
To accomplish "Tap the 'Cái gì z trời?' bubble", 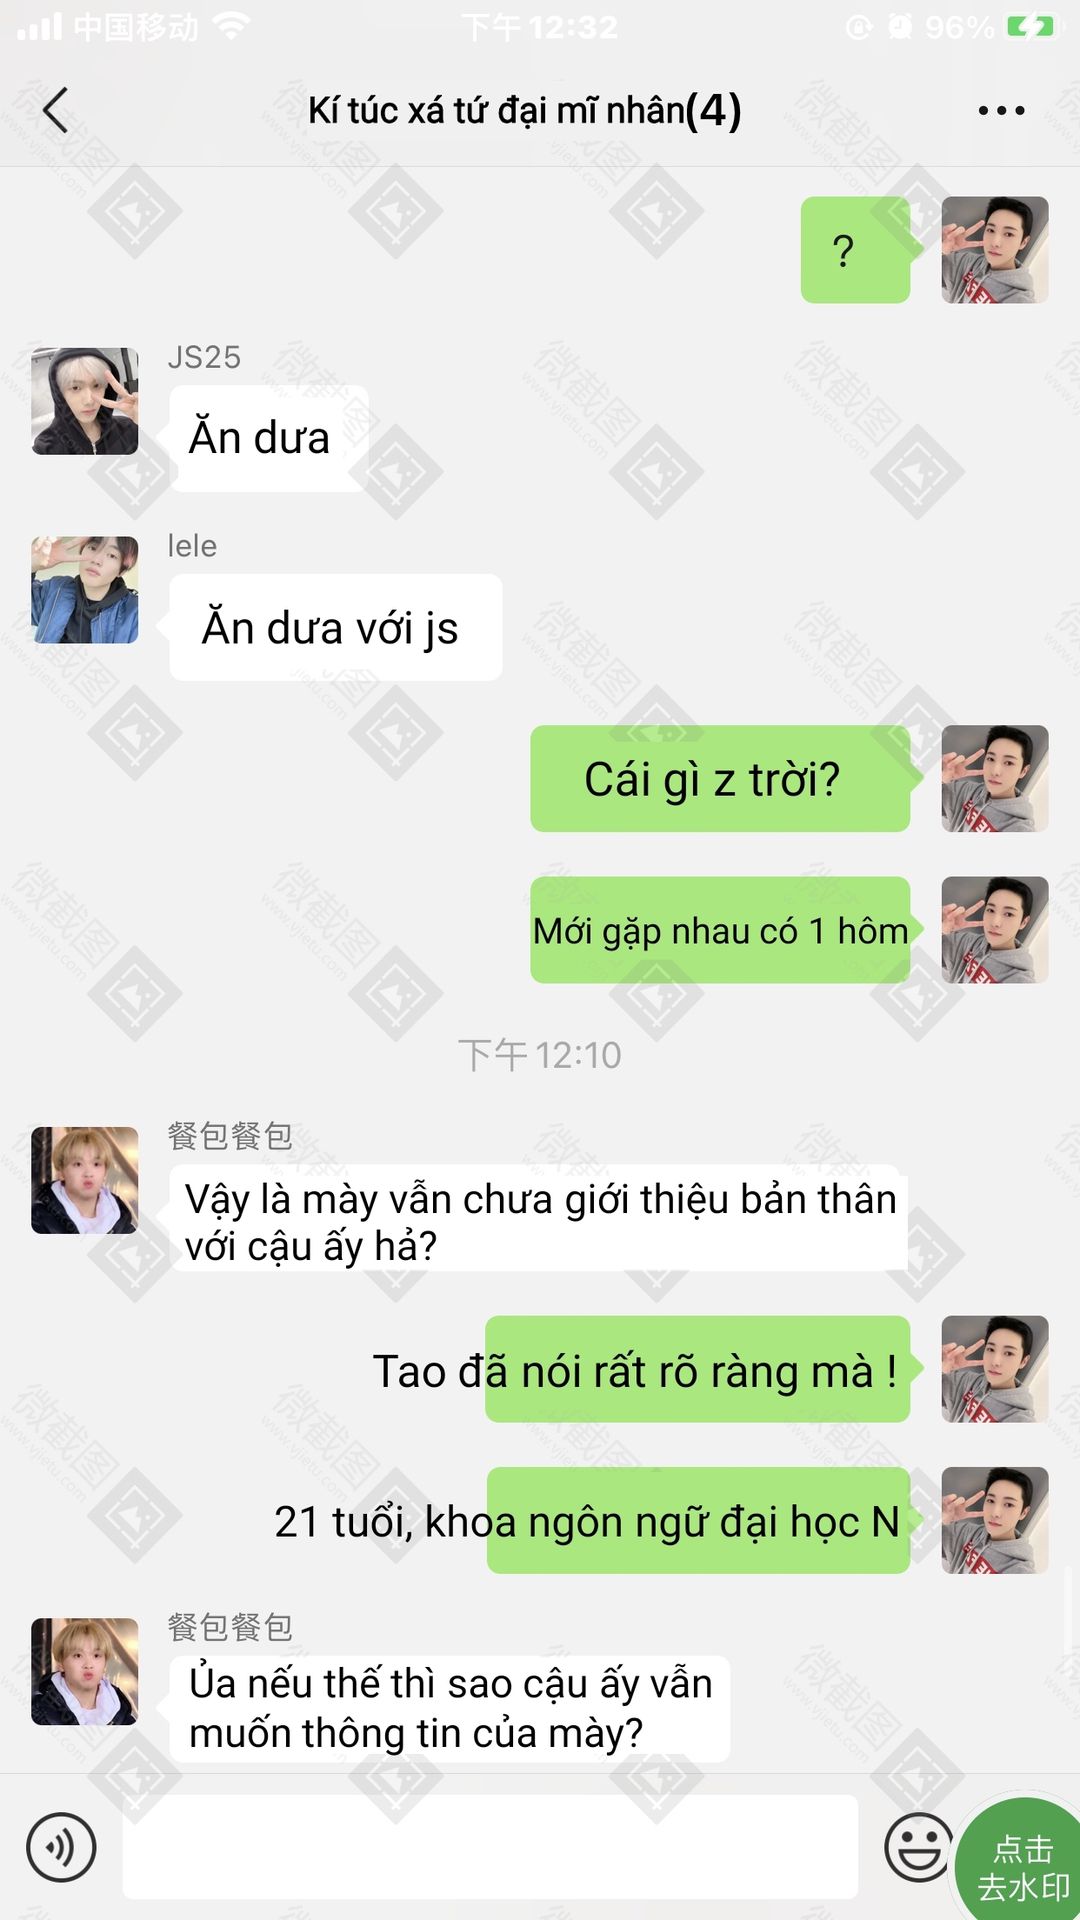I will (x=720, y=779).
